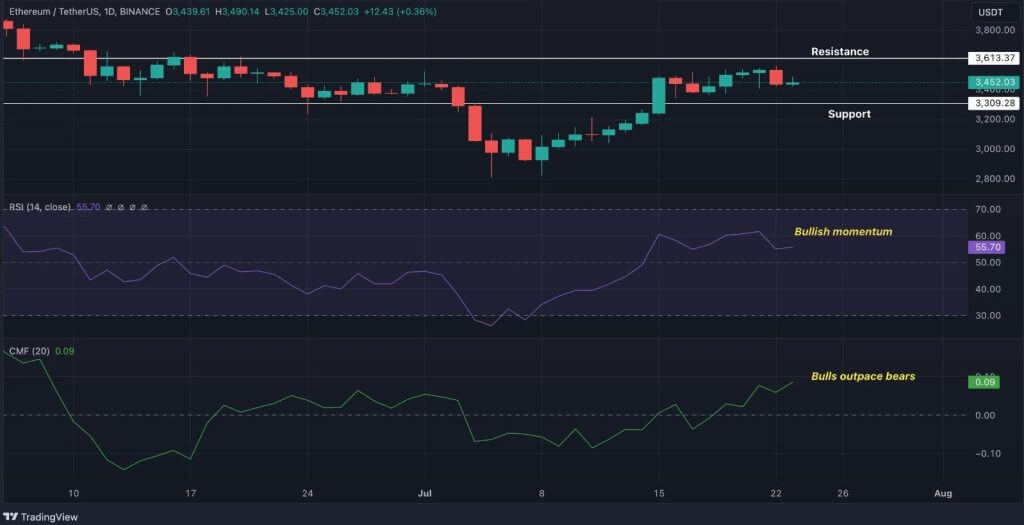
Task: Click the 17 date axis label
Action: 191,494
